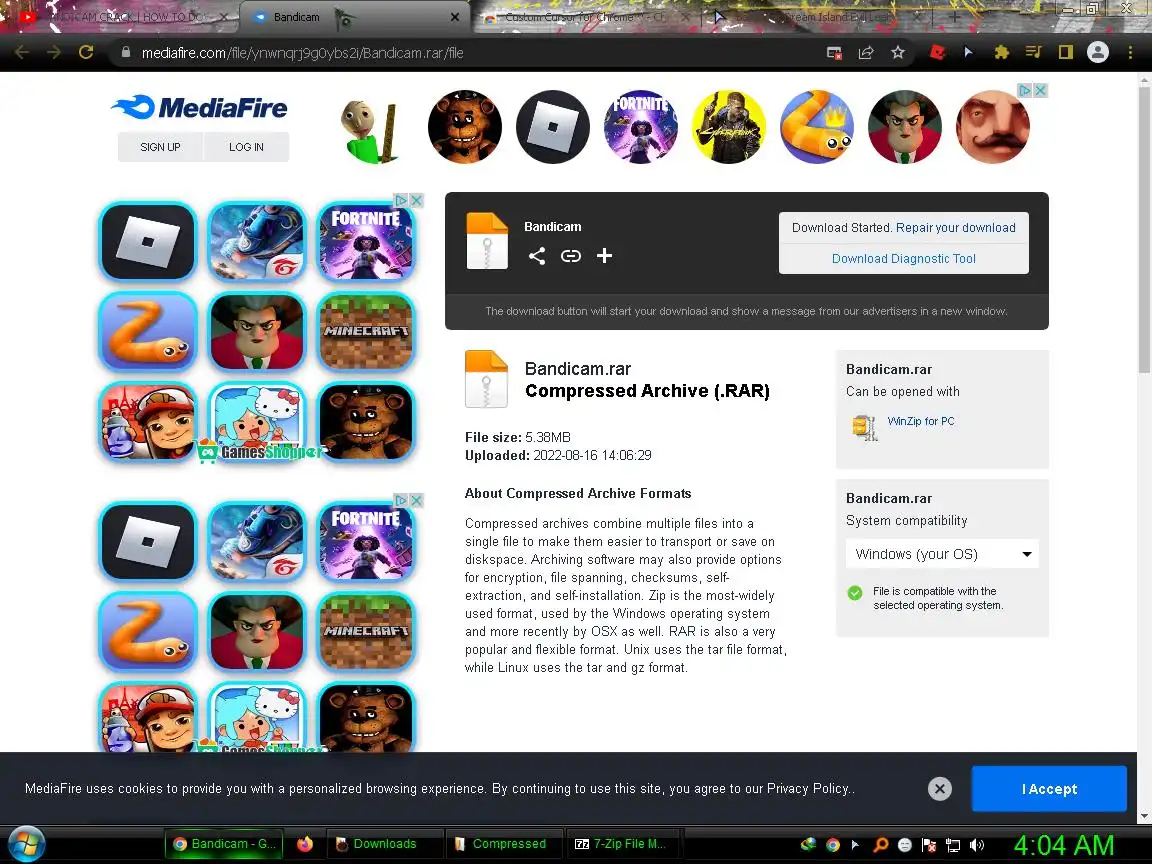Screen dimensions: 1152x864
Task: Click the Firefox icon in taskbar
Action: click(x=305, y=843)
